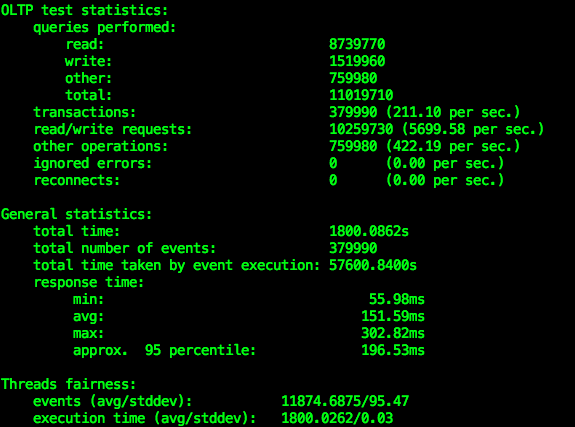Click the transactions count 379990
This screenshot has width=575, height=427.
[x=353, y=112]
